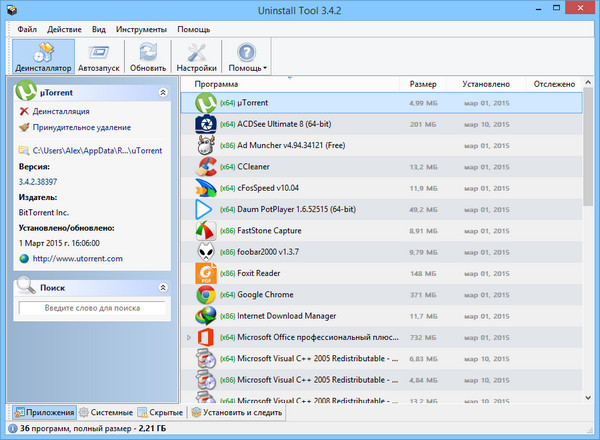Viewport: 600px width, 440px height.
Task: Select the FastStone Capture row
Action: [x=382, y=231]
